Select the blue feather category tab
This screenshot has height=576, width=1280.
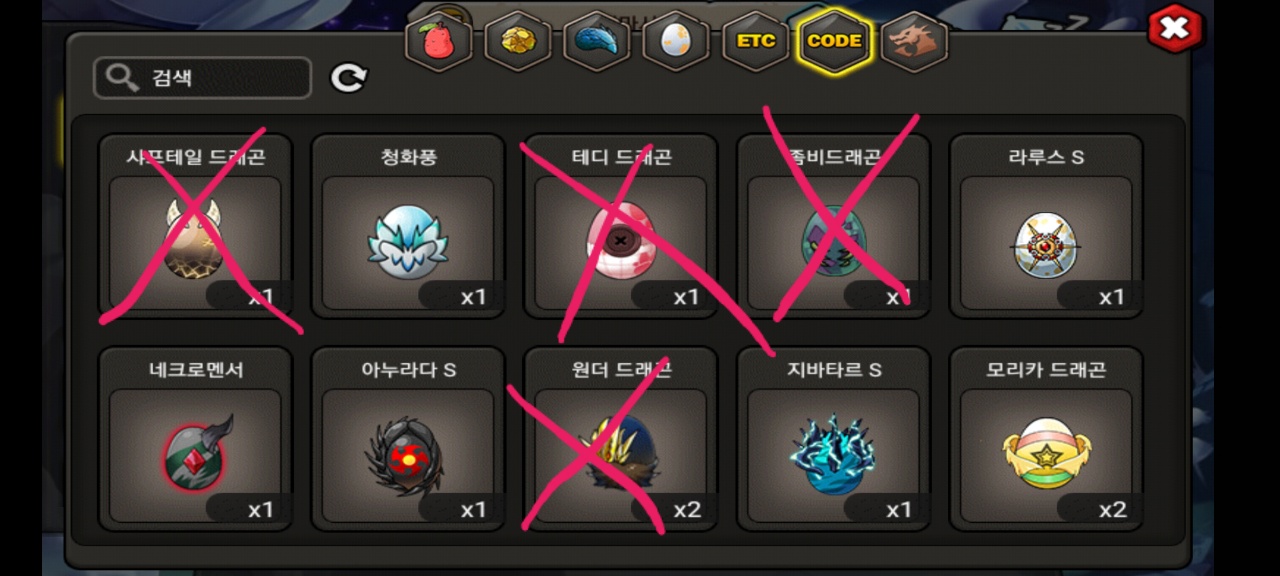(597, 41)
